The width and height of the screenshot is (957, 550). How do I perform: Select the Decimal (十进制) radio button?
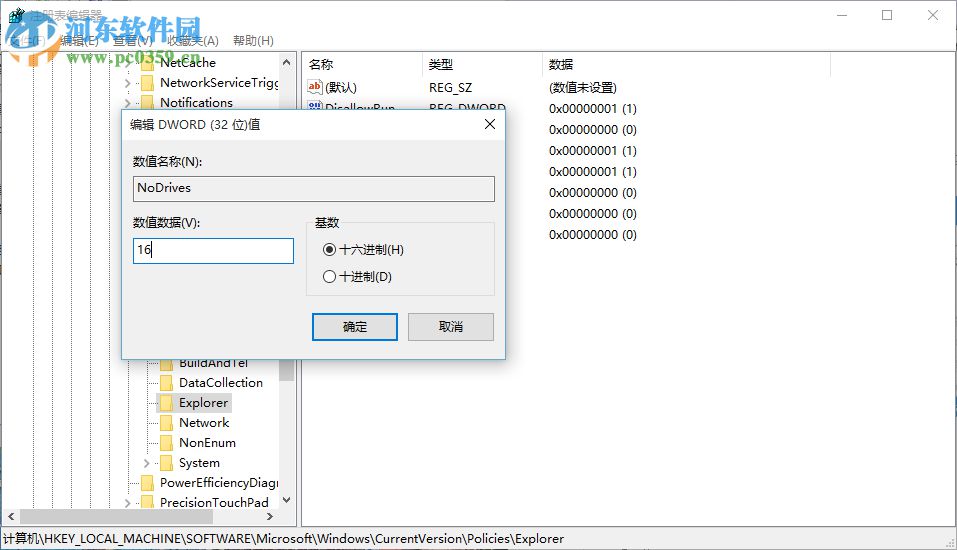point(330,277)
